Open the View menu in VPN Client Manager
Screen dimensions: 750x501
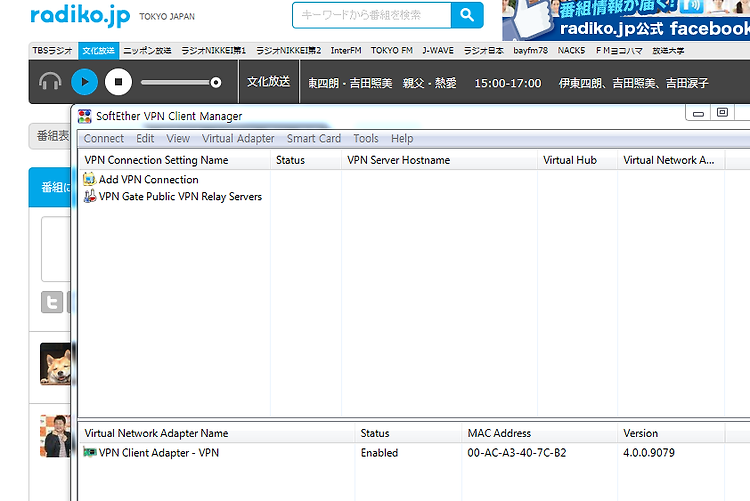click(x=178, y=139)
